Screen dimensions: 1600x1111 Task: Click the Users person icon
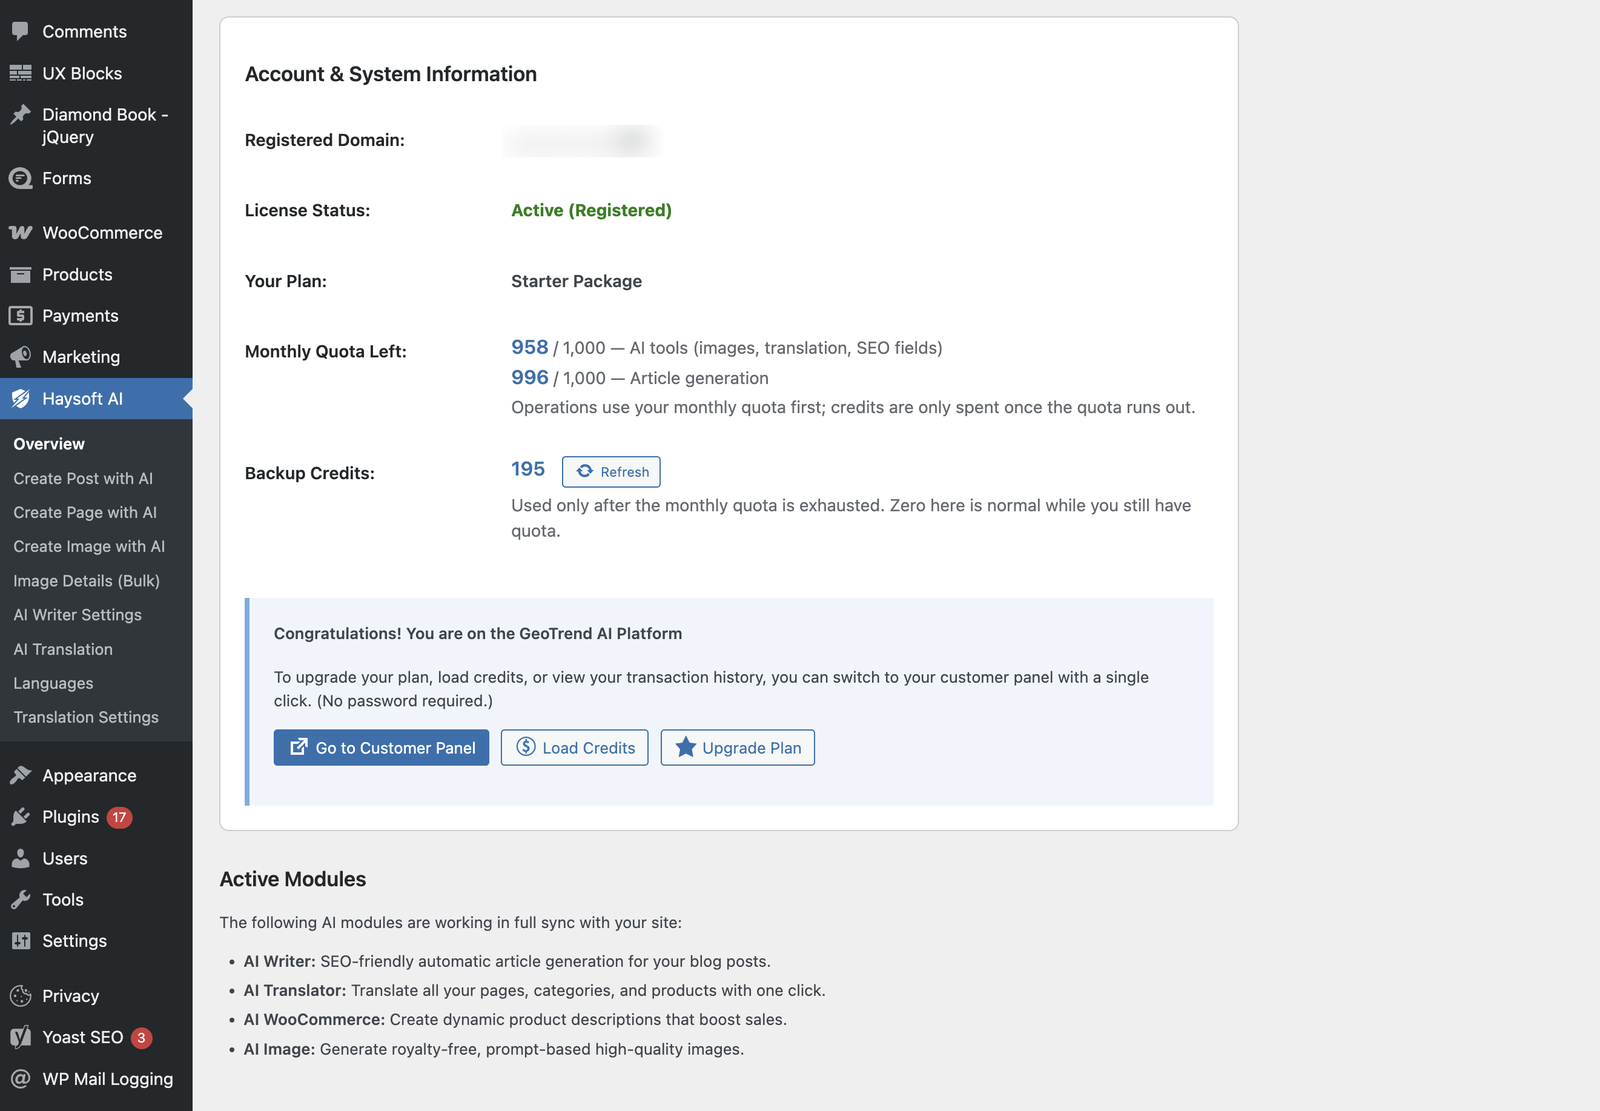click(x=20, y=858)
